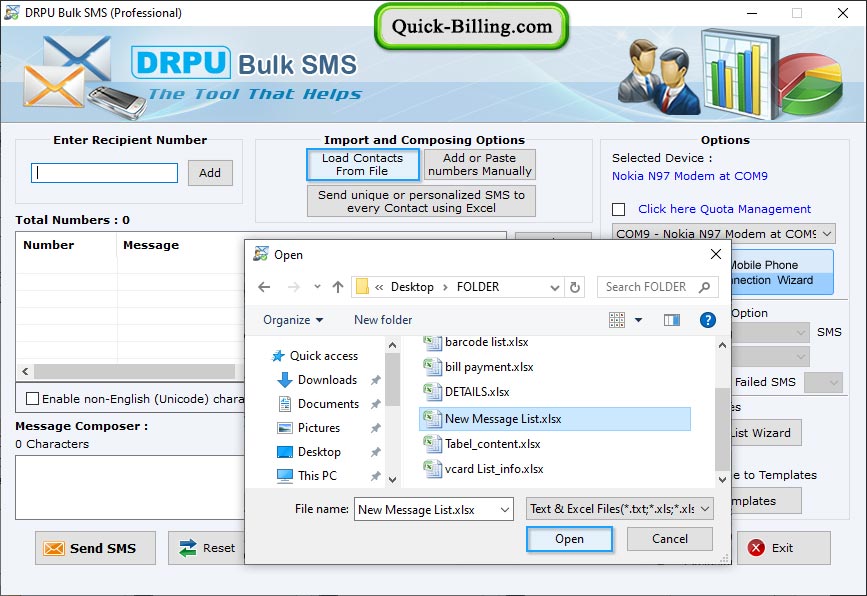Image resolution: width=867 pixels, height=596 pixels.
Task: Click the Reset button
Action: pos(207,548)
